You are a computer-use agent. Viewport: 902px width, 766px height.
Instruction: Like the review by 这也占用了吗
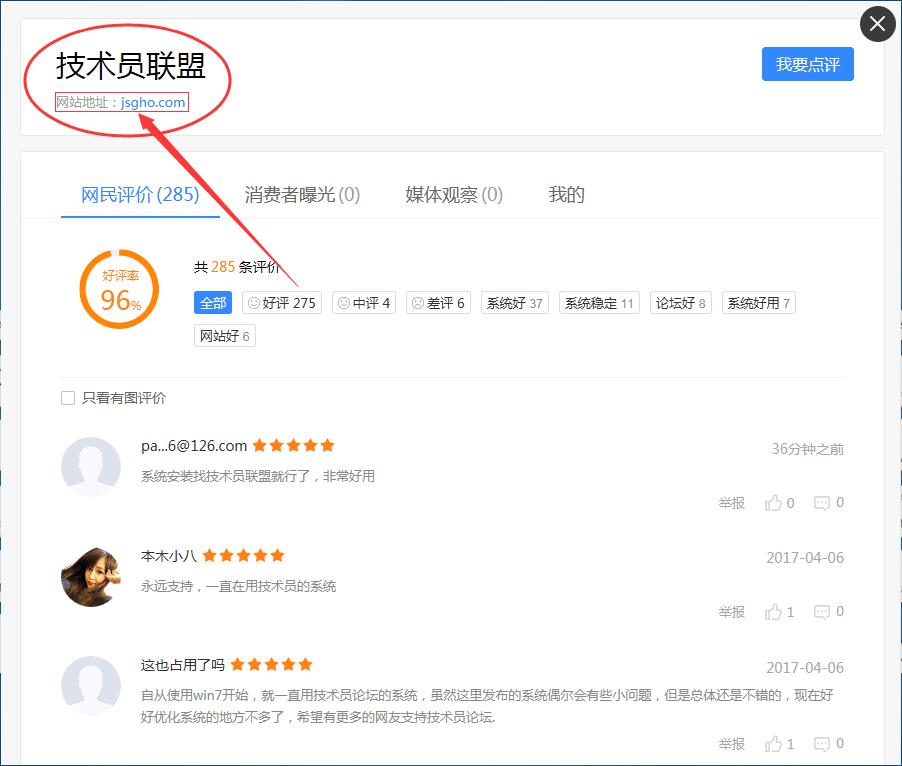pos(774,744)
